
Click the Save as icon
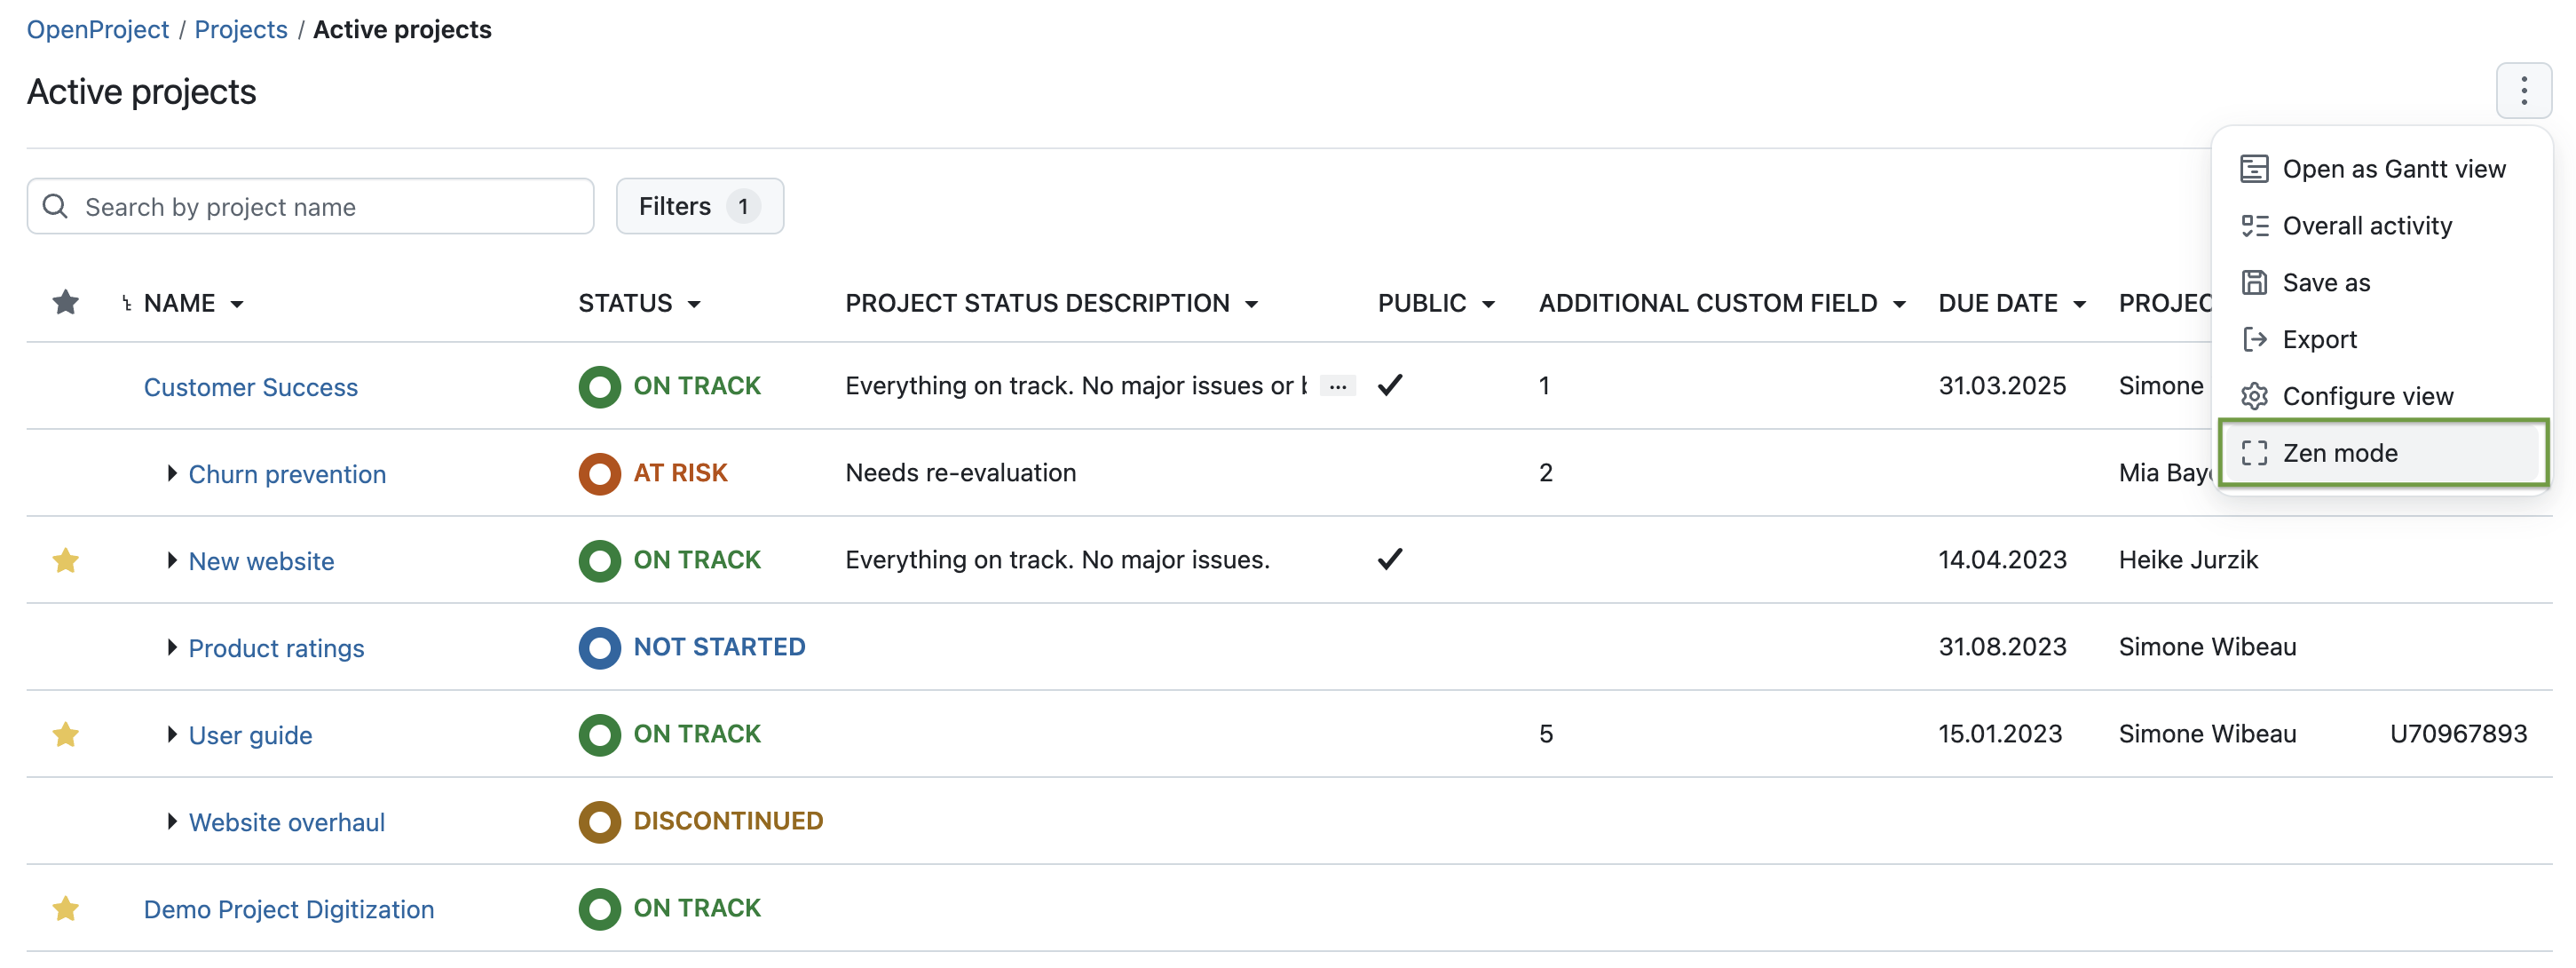point(2256,281)
